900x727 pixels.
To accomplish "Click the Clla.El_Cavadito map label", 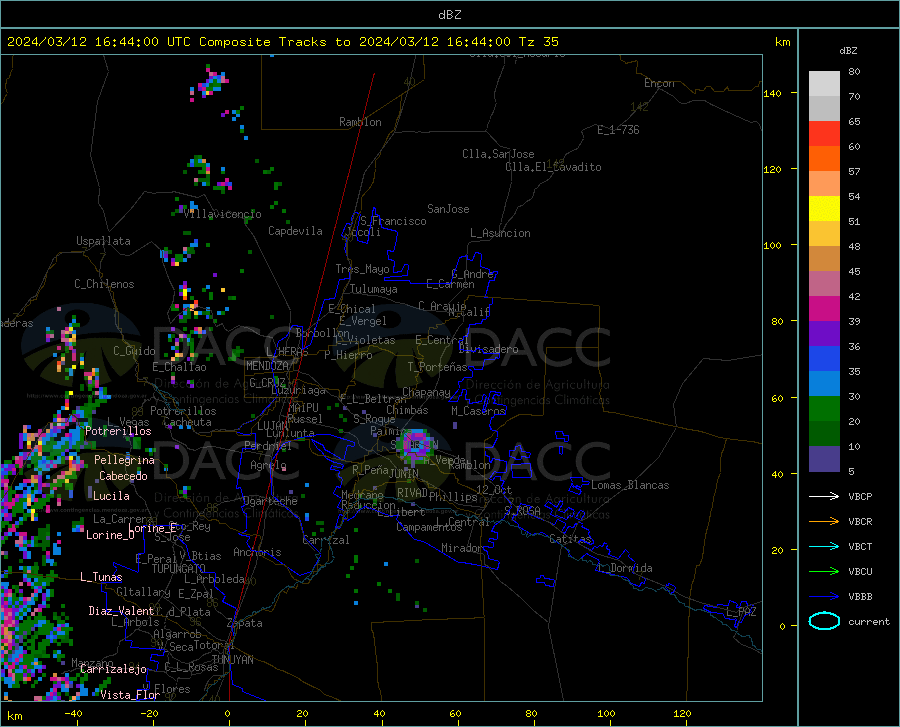I will (x=553, y=167).
